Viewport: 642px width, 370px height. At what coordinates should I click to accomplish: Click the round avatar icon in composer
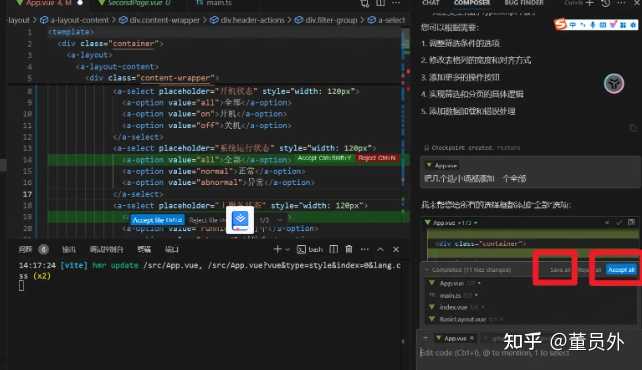[x=613, y=83]
